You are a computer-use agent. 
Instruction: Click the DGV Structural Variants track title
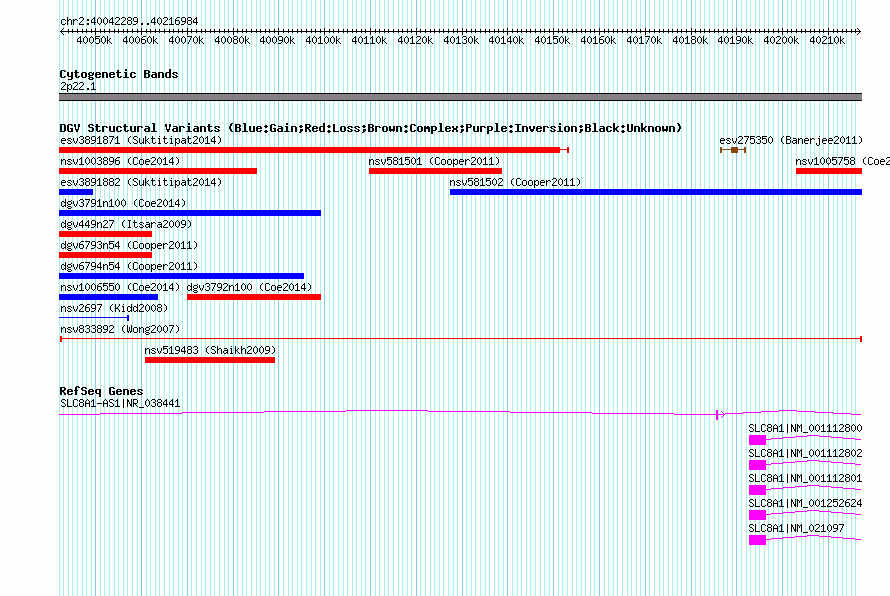tap(371, 128)
